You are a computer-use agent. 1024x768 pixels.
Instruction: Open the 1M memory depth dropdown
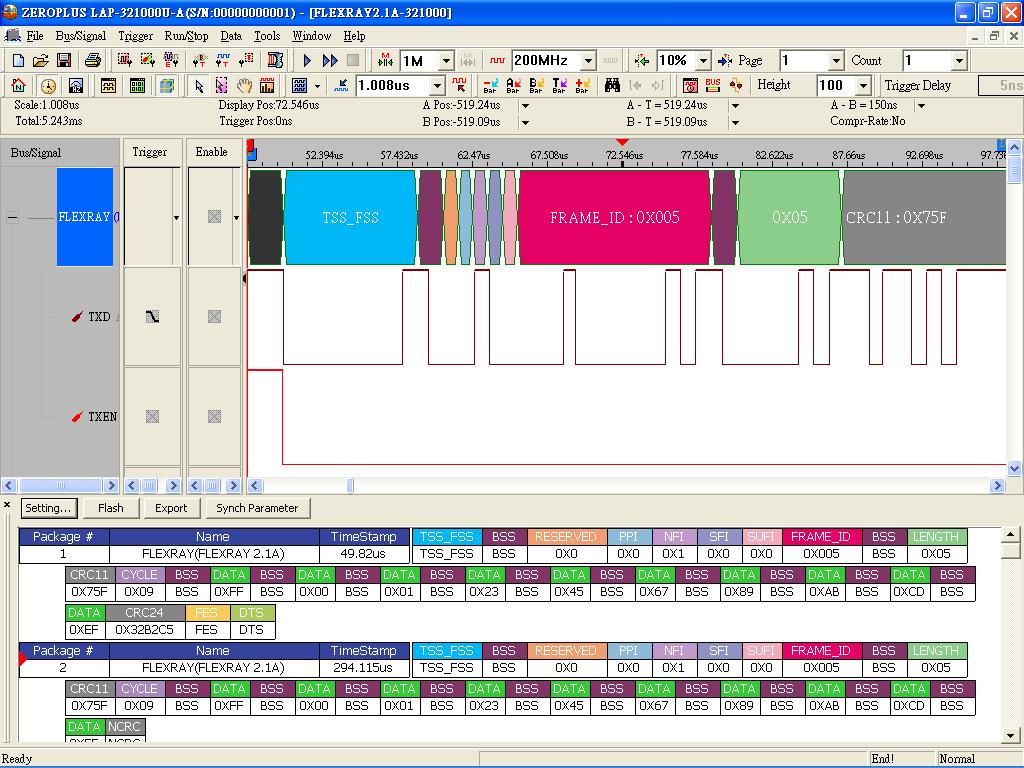coord(446,61)
